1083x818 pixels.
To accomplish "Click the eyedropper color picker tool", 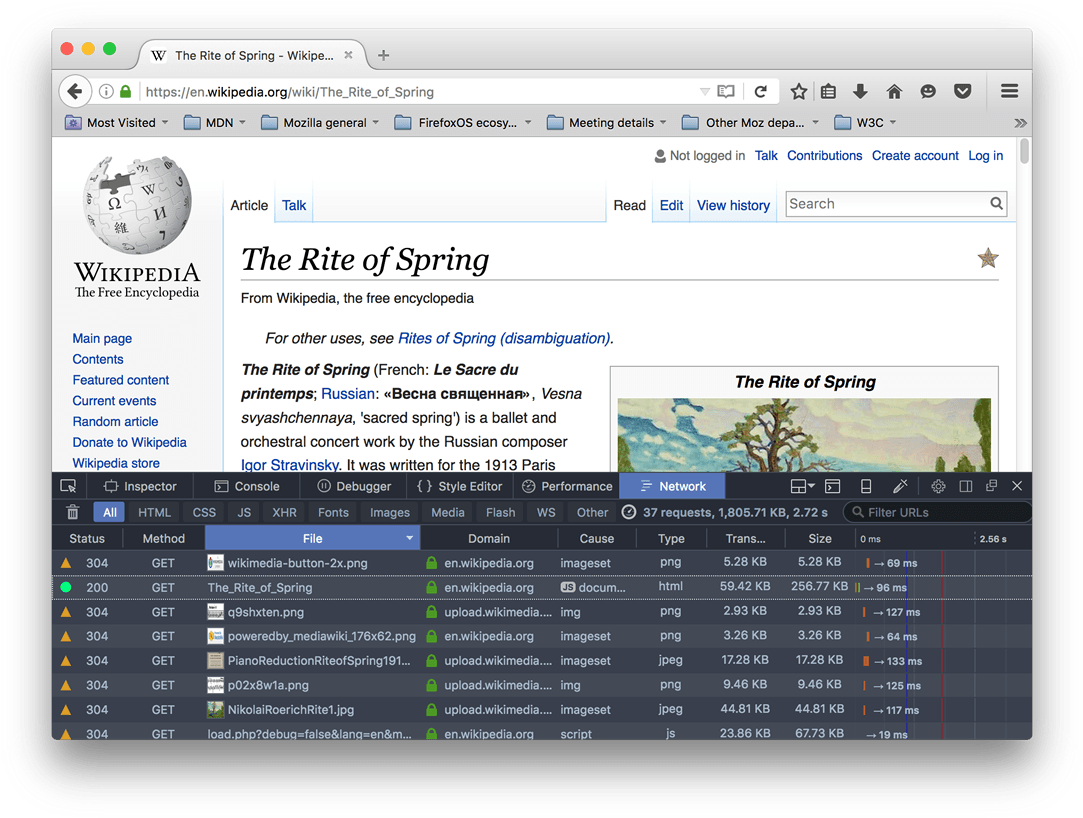I will (x=900, y=486).
